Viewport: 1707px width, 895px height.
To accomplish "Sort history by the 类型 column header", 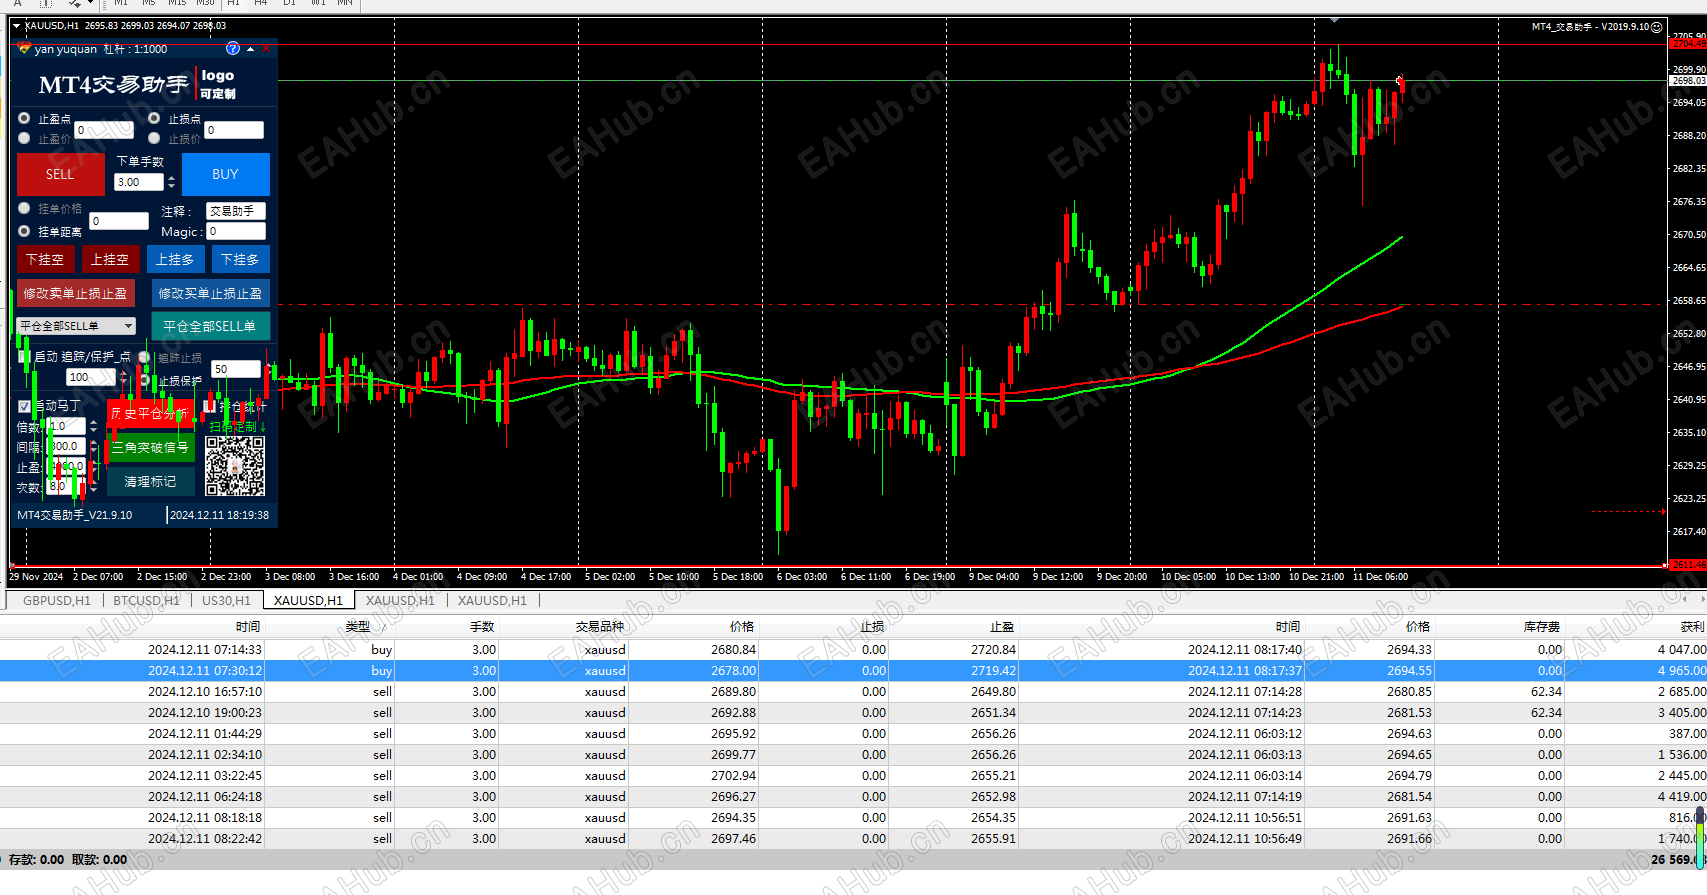I will coord(357,626).
